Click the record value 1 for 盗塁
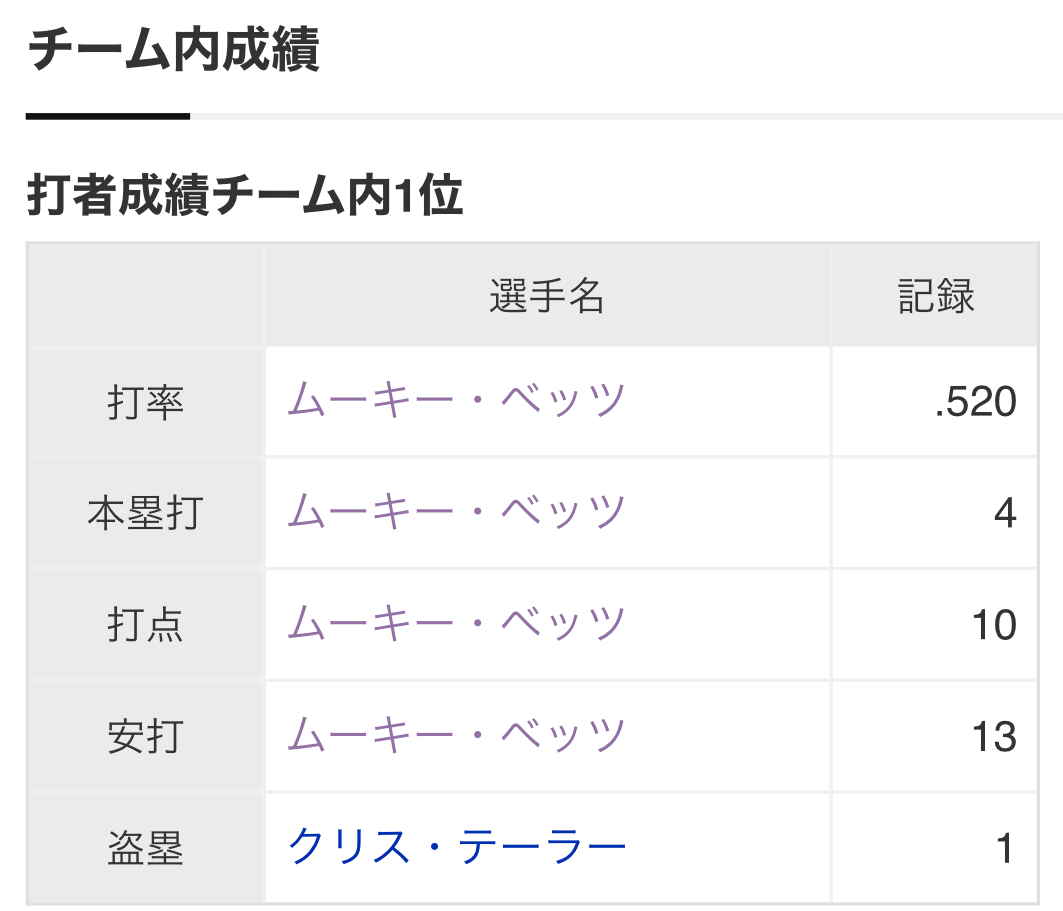The image size is (1063, 911). pyautogui.click(x=1005, y=850)
